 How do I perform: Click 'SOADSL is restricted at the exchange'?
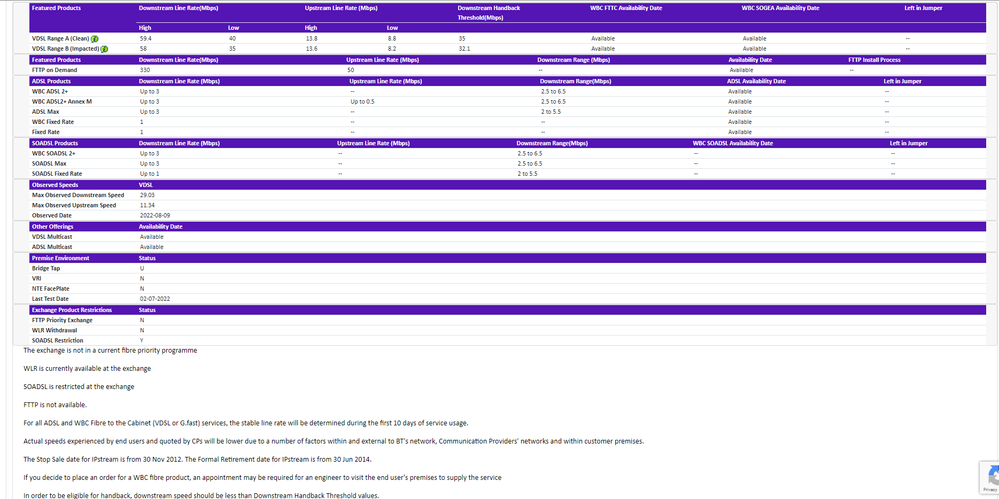click(x=79, y=386)
